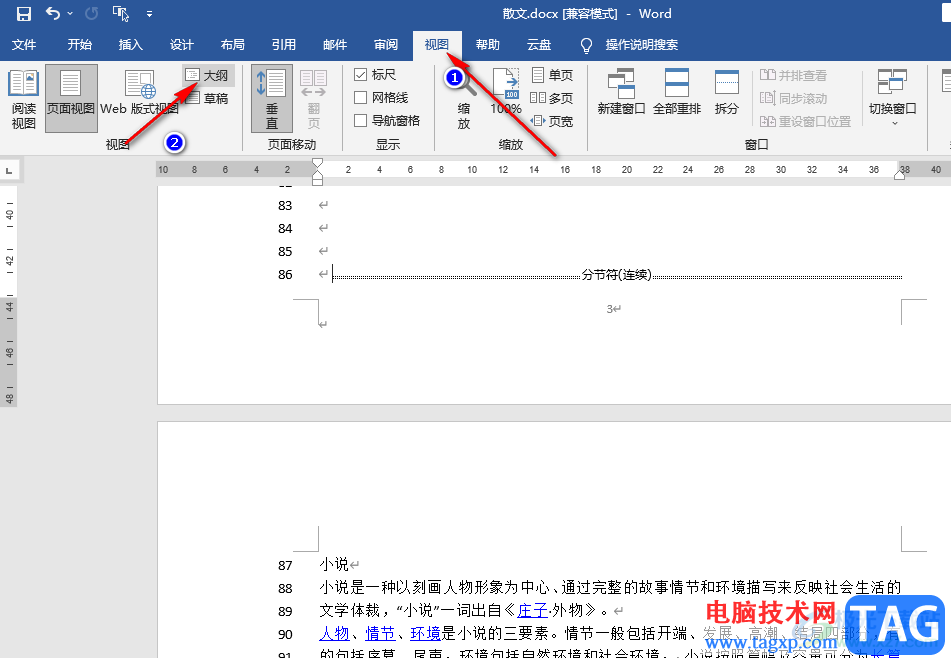Expand the customize quick access toolbar arrow
951x658 pixels.
coord(149,13)
